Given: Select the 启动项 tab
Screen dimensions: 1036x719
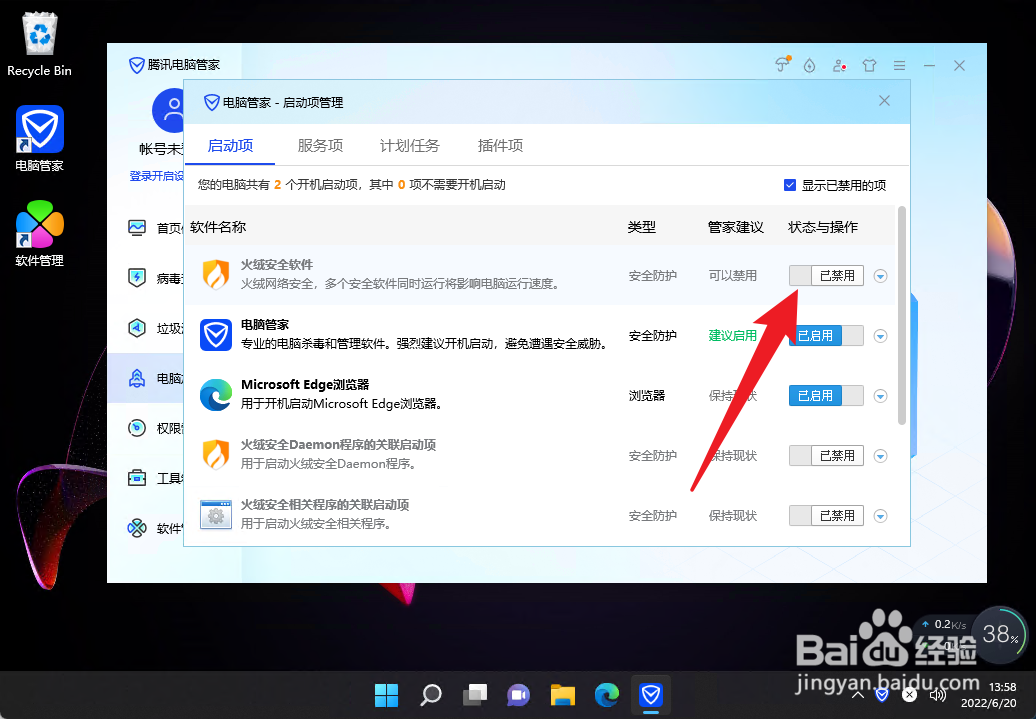Looking at the screenshot, I should point(230,145).
